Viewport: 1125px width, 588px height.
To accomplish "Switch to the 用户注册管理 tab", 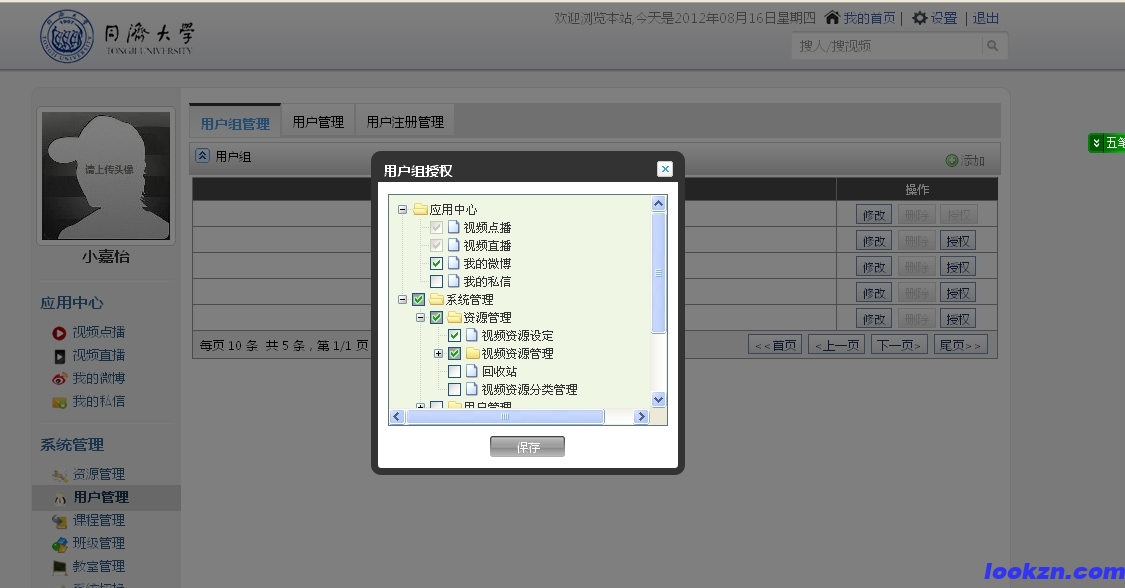I will tap(405, 122).
